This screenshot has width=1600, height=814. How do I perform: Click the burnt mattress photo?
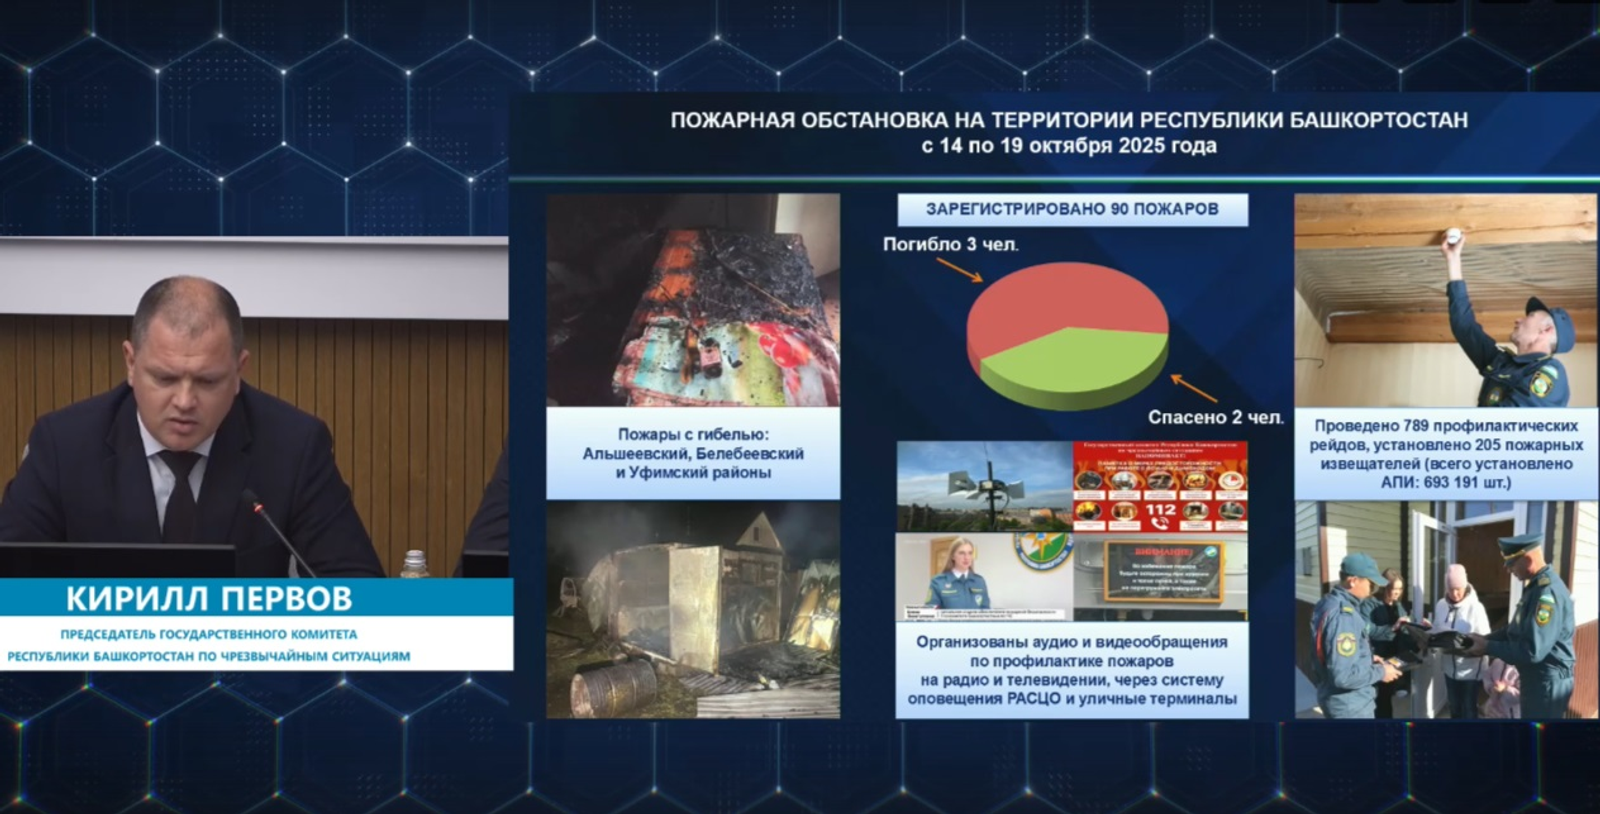pyautogui.click(x=693, y=300)
